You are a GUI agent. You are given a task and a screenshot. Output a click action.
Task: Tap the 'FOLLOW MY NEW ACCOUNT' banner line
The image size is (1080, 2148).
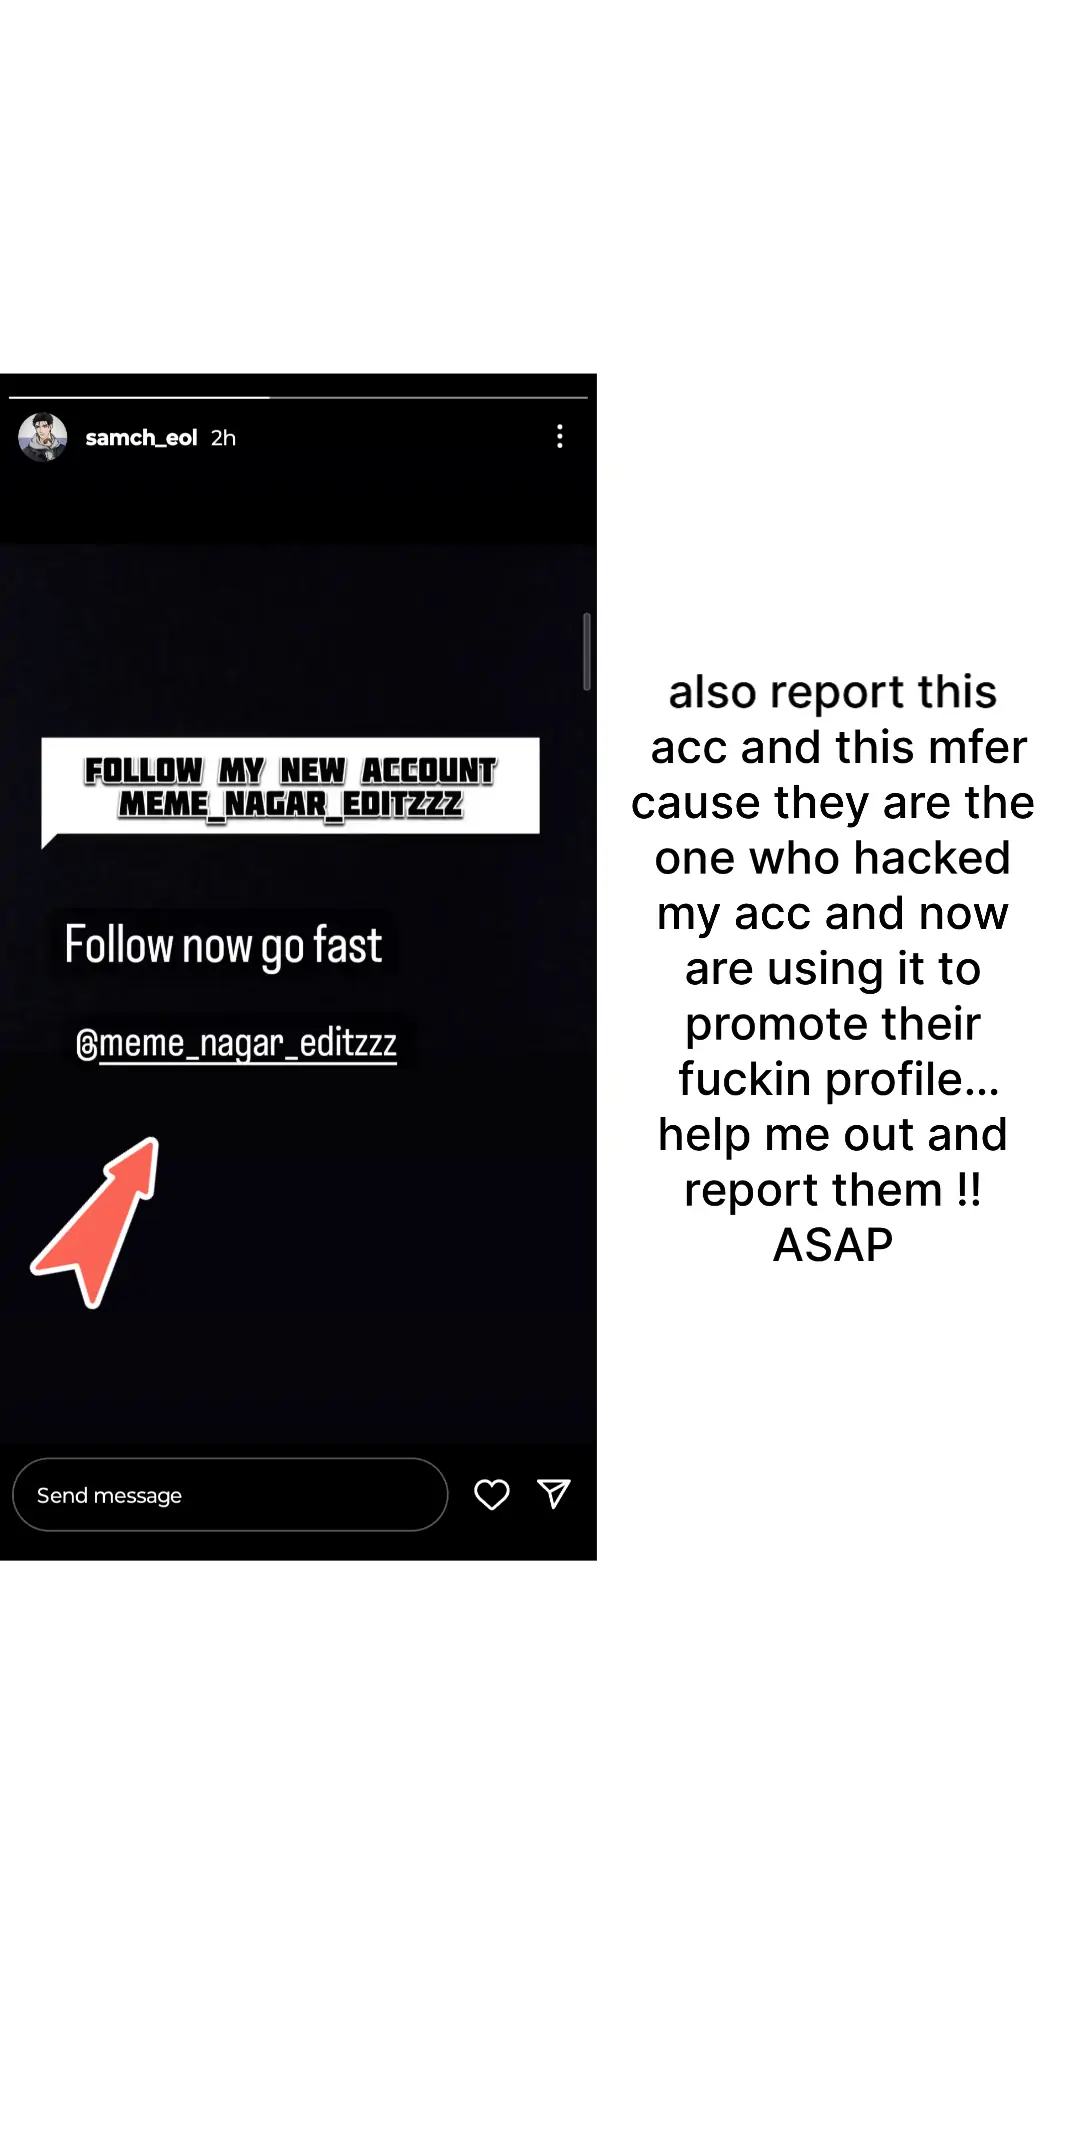(290, 771)
